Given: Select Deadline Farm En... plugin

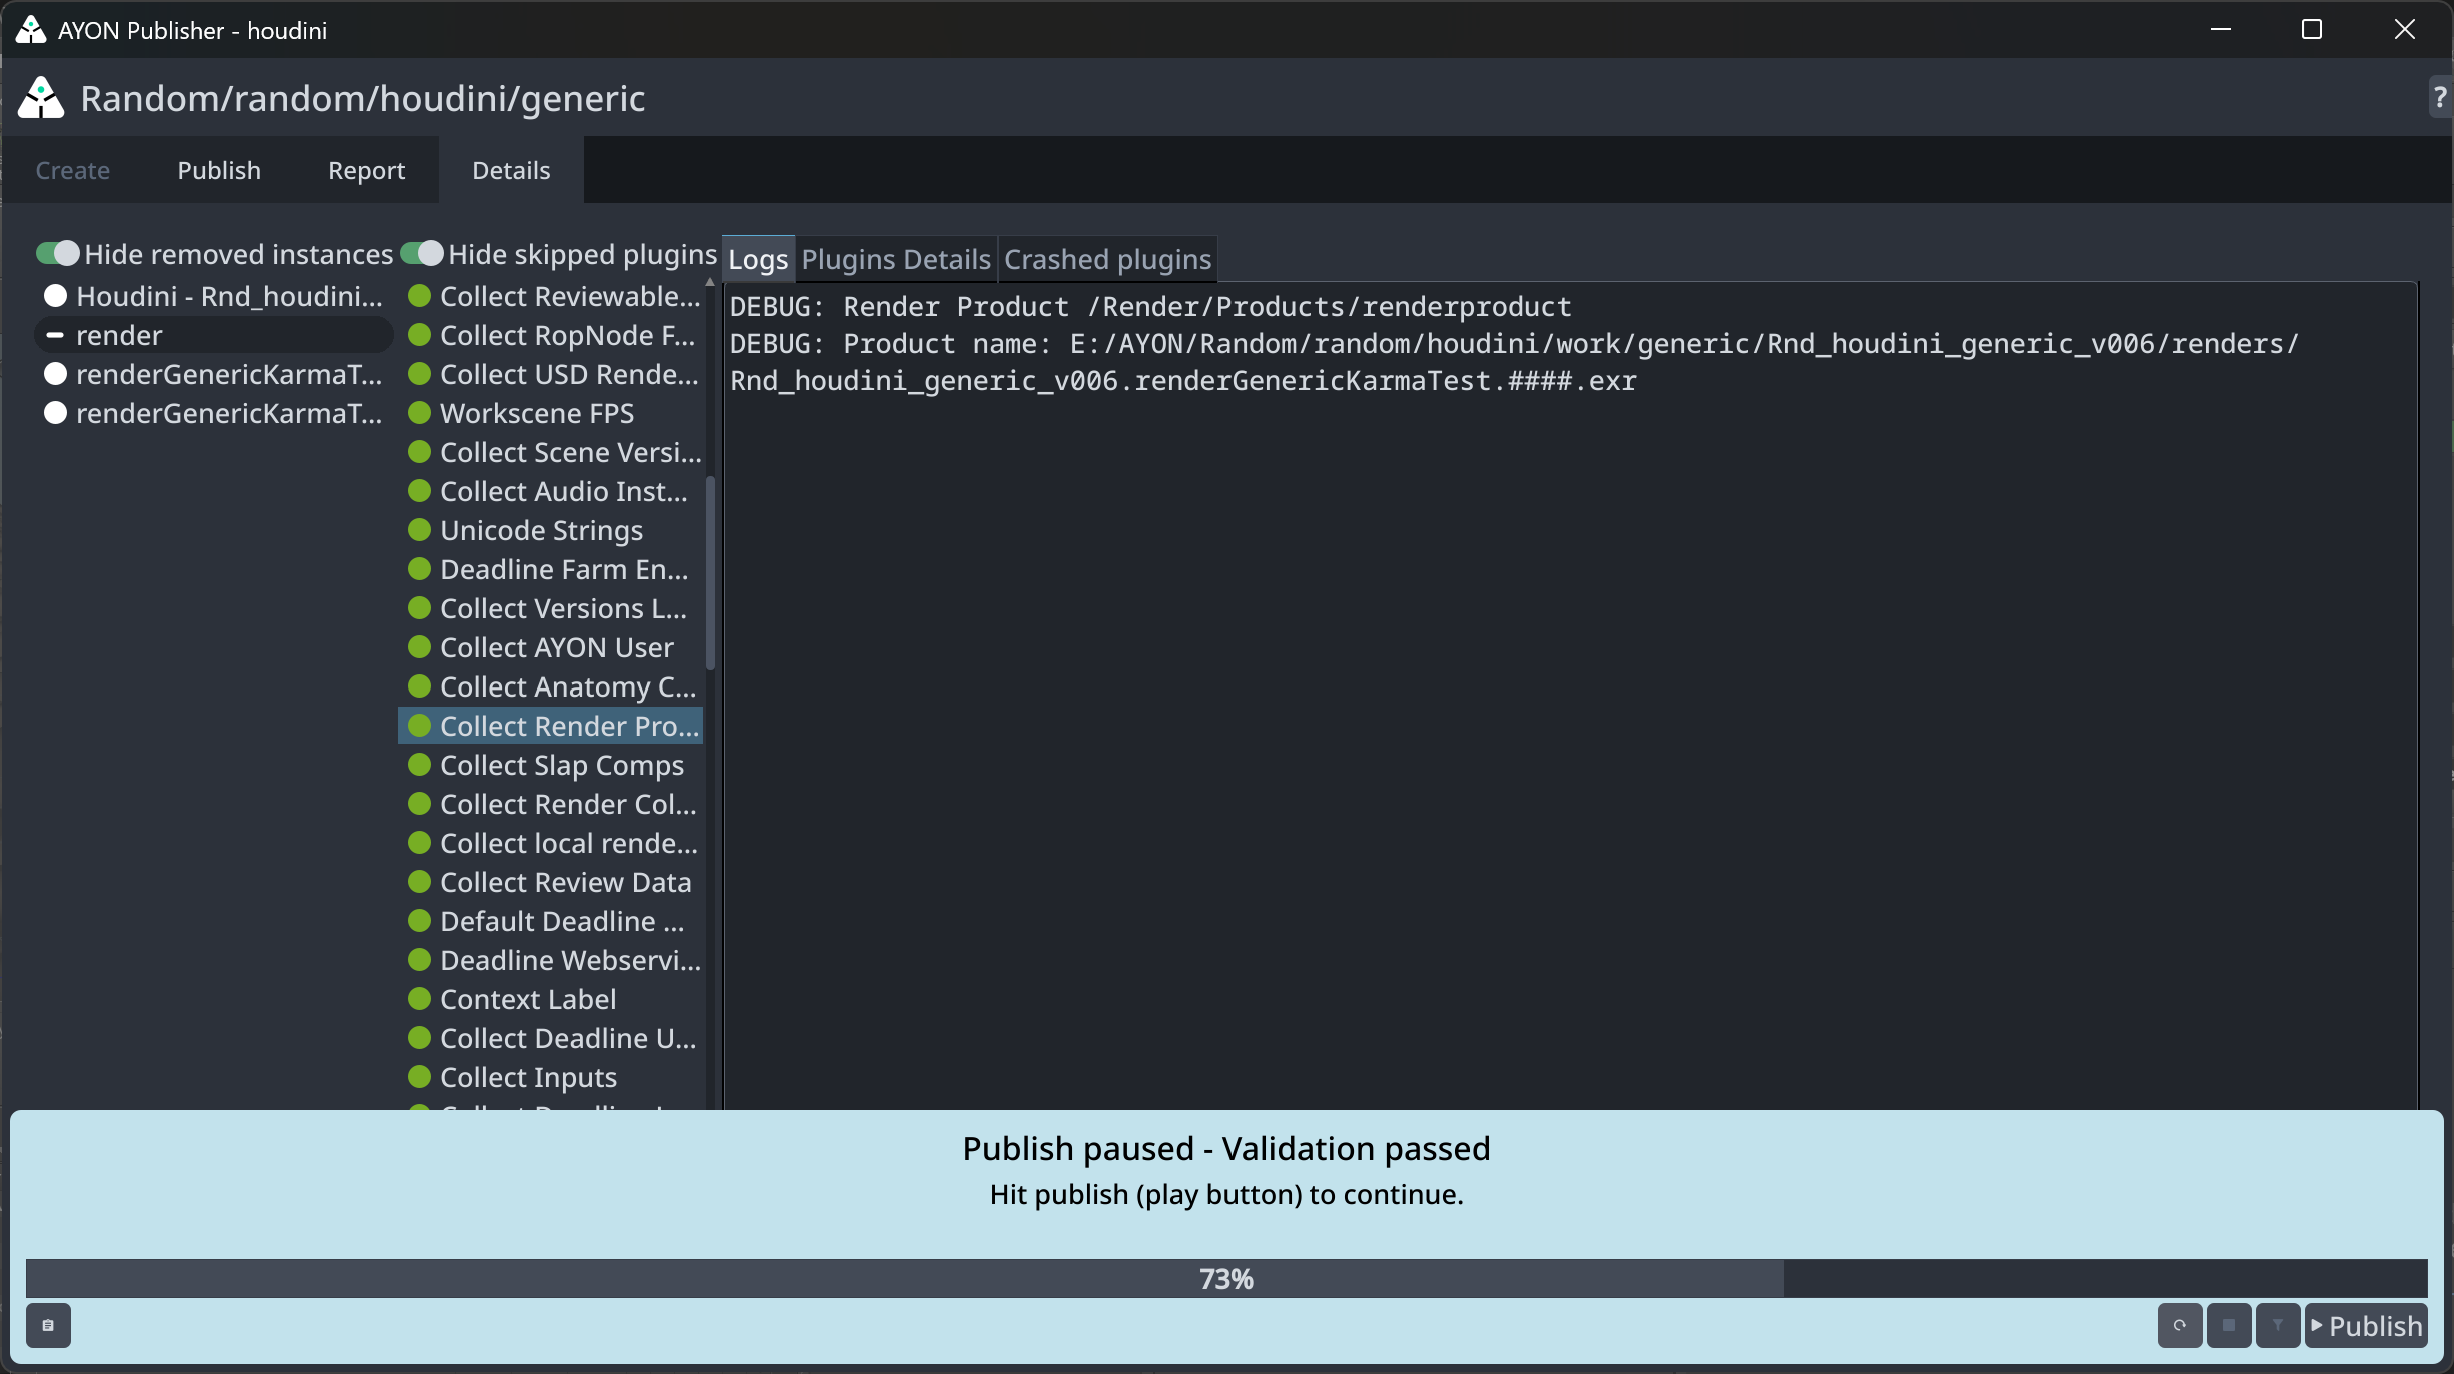Looking at the screenshot, I should coord(551,569).
